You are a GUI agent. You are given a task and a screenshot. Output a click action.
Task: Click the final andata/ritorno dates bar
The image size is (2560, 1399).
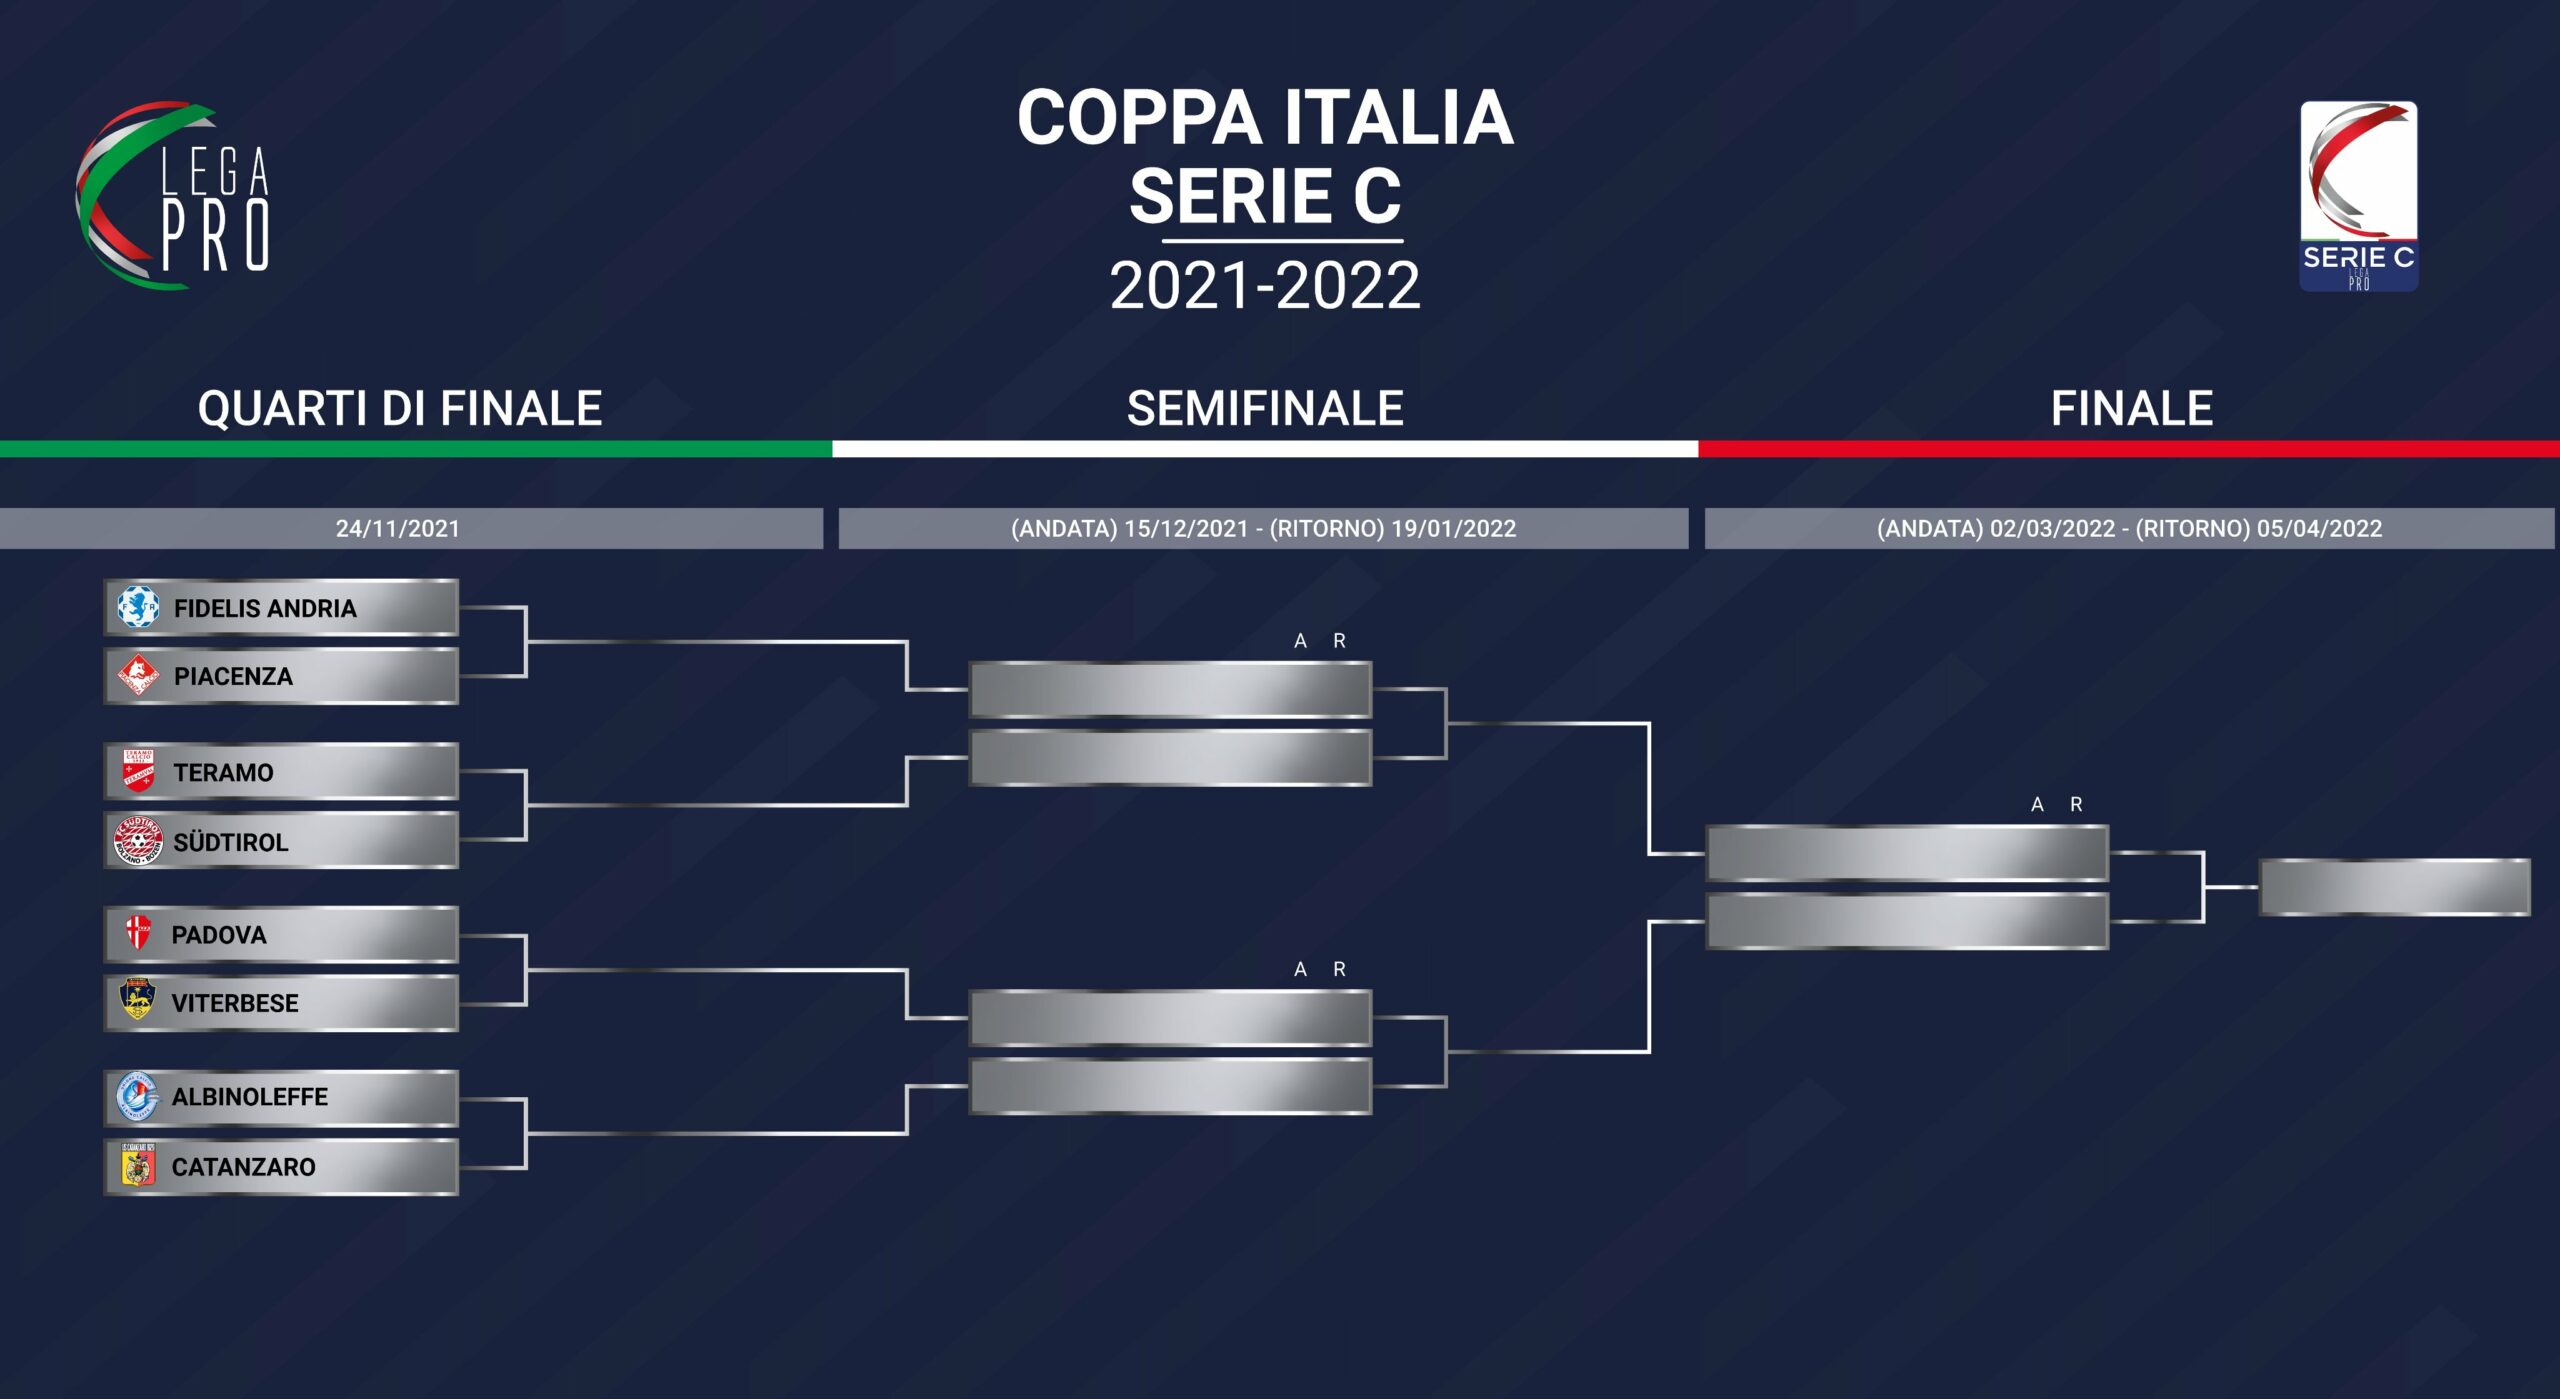(2129, 528)
